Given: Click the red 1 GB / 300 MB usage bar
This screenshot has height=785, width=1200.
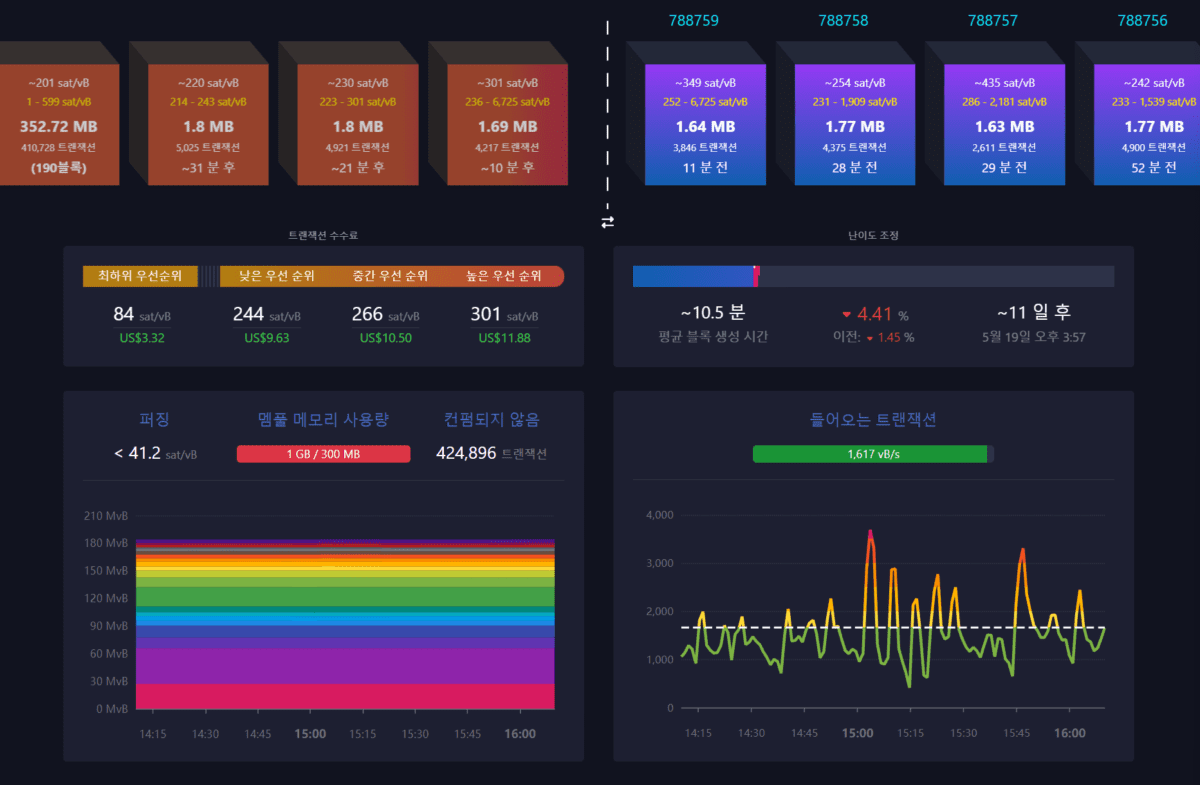Looking at the screenshot, I should [323, 454].
